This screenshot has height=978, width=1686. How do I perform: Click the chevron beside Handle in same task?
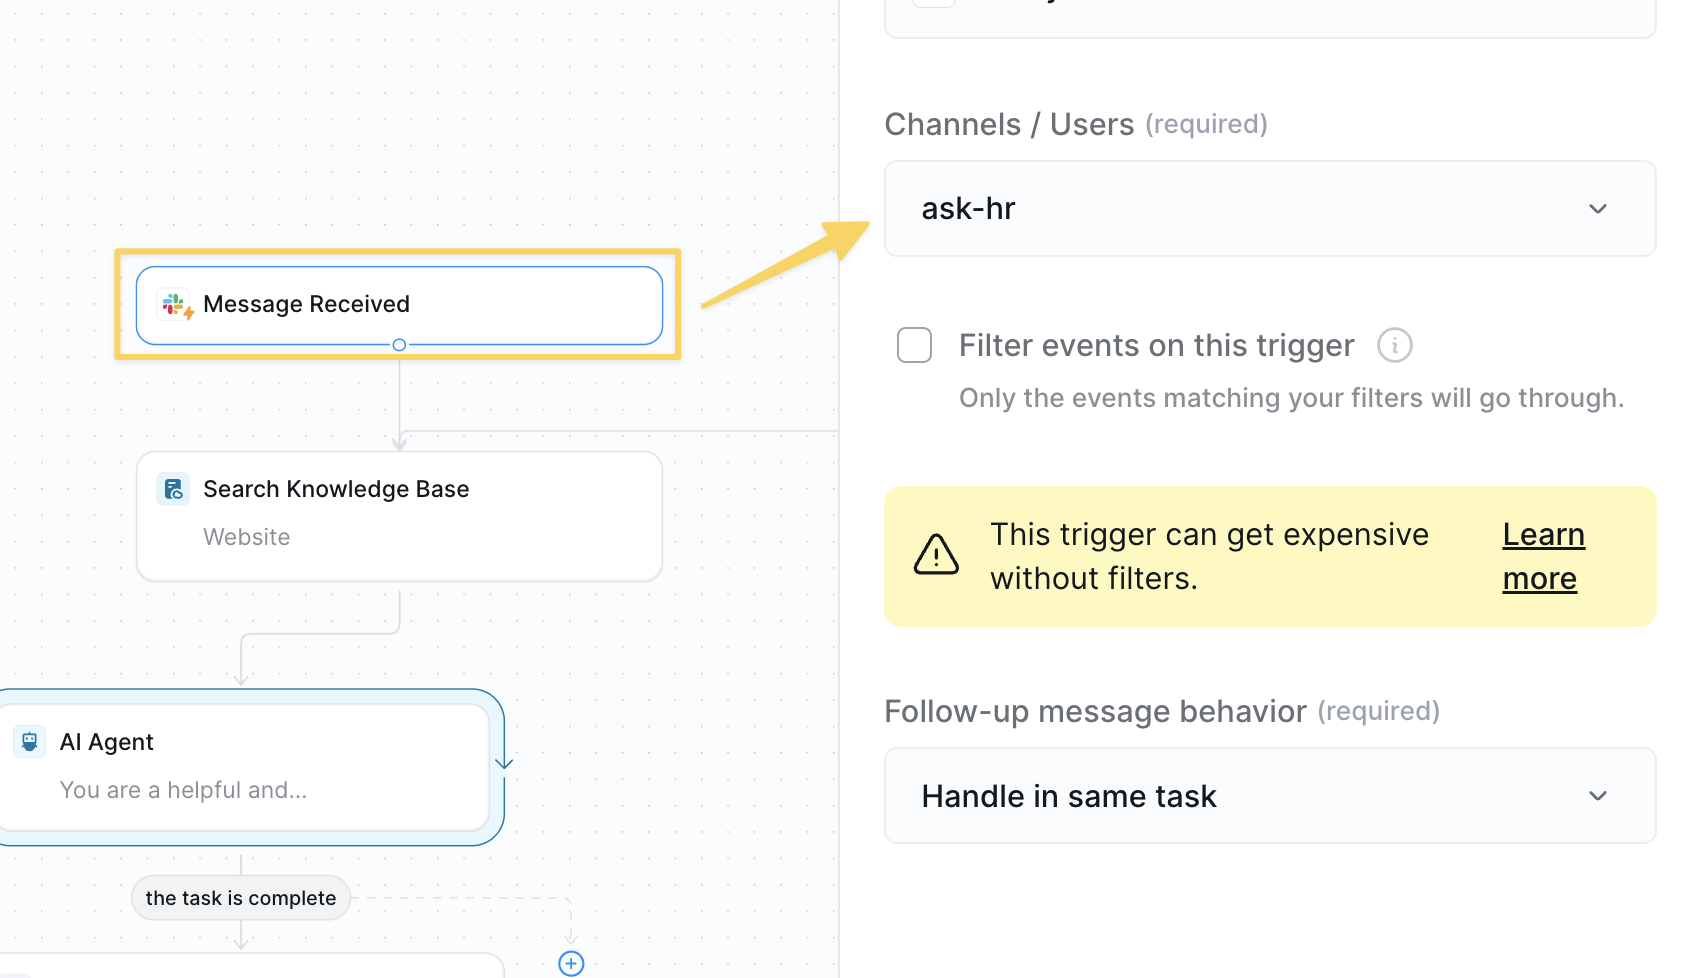(1597, 796)
